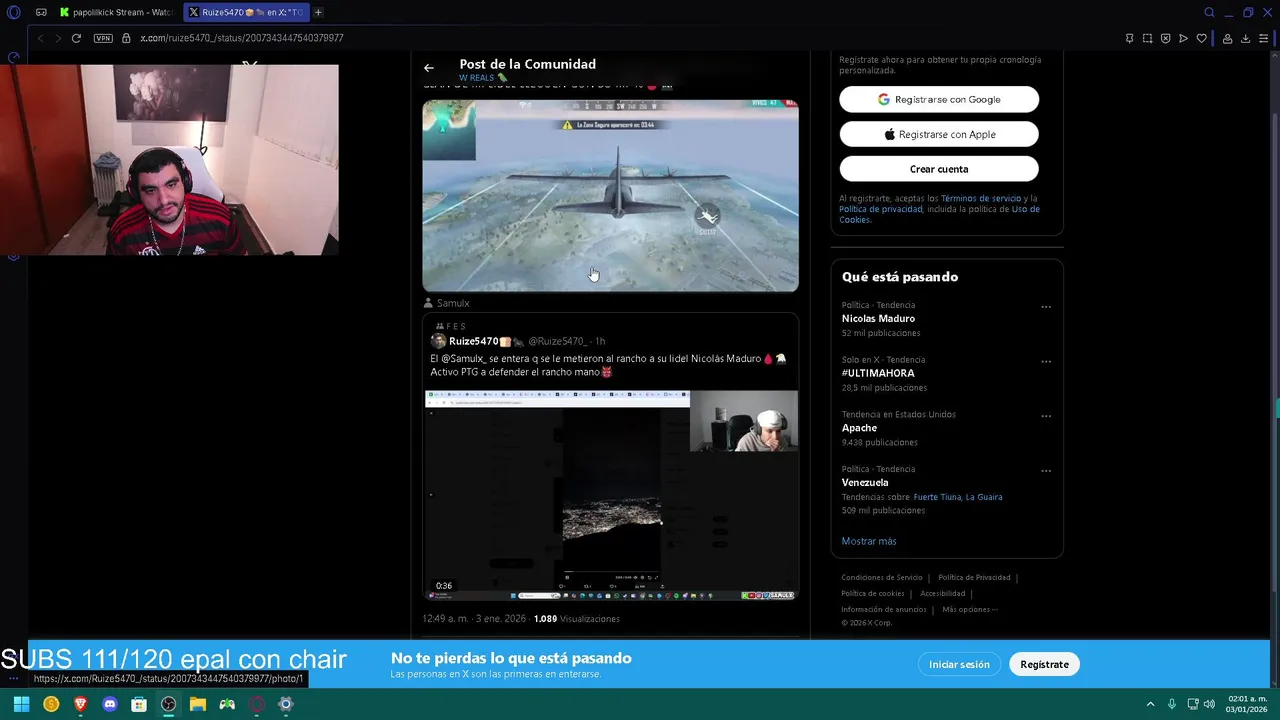Open the profile account icon in toolbar

tap(1226, 38)
